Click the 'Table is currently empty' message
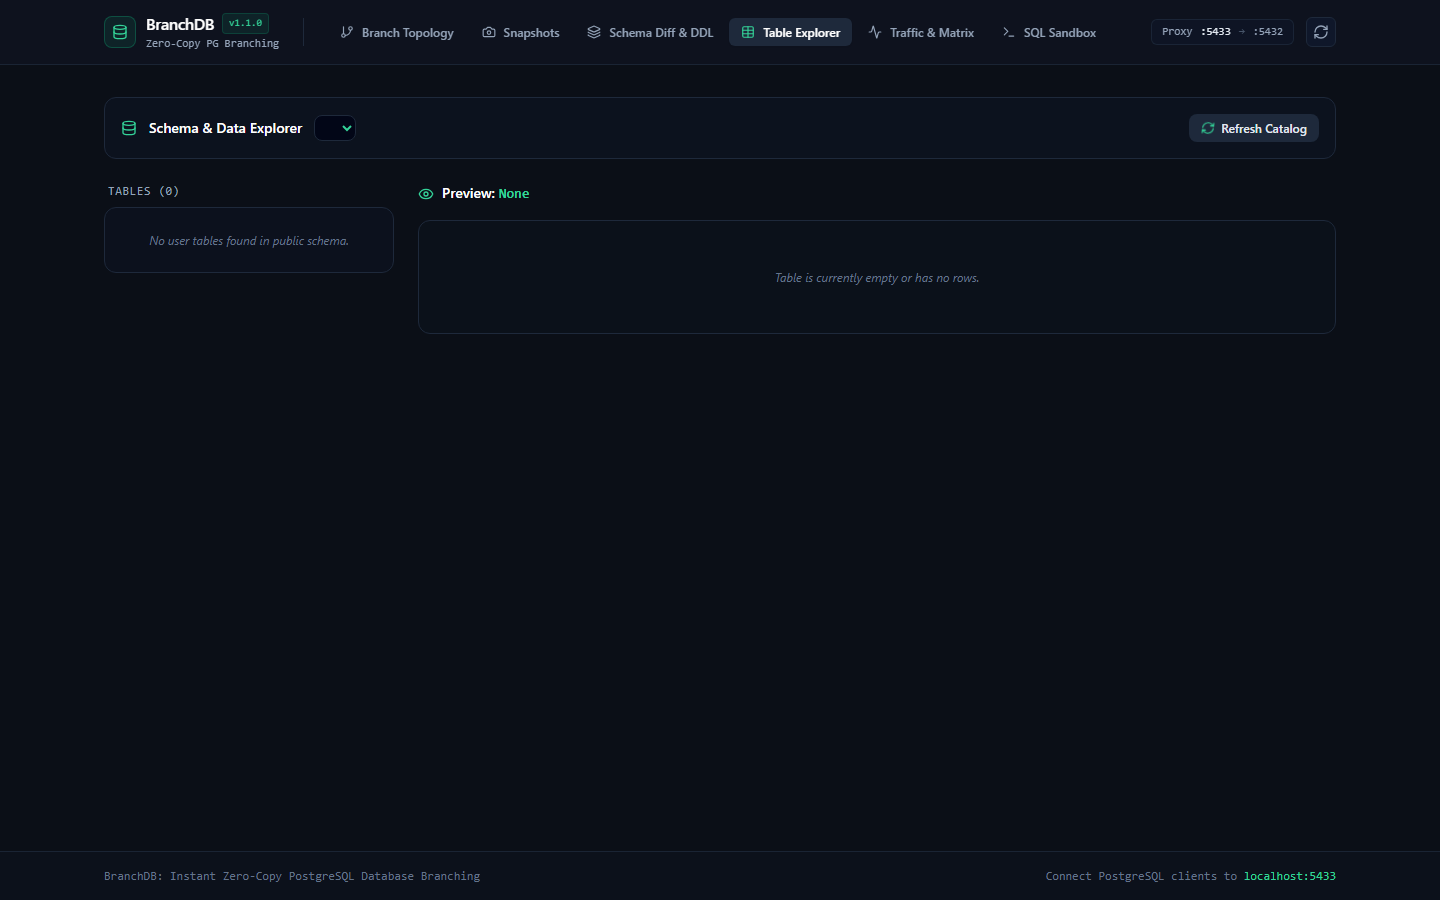Image resolution: width=1440 pixels, height=900 pixels. coord(877,278)
